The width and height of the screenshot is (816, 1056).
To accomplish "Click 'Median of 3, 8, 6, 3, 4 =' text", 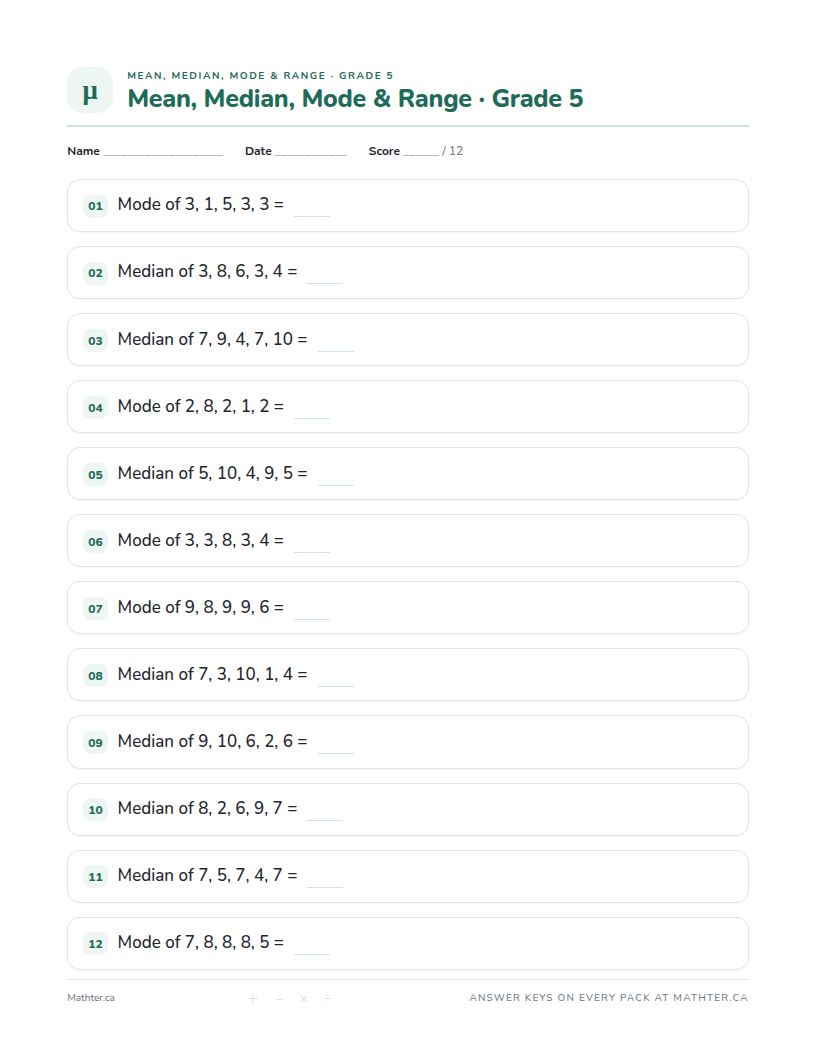I will [x=207, y=271].
